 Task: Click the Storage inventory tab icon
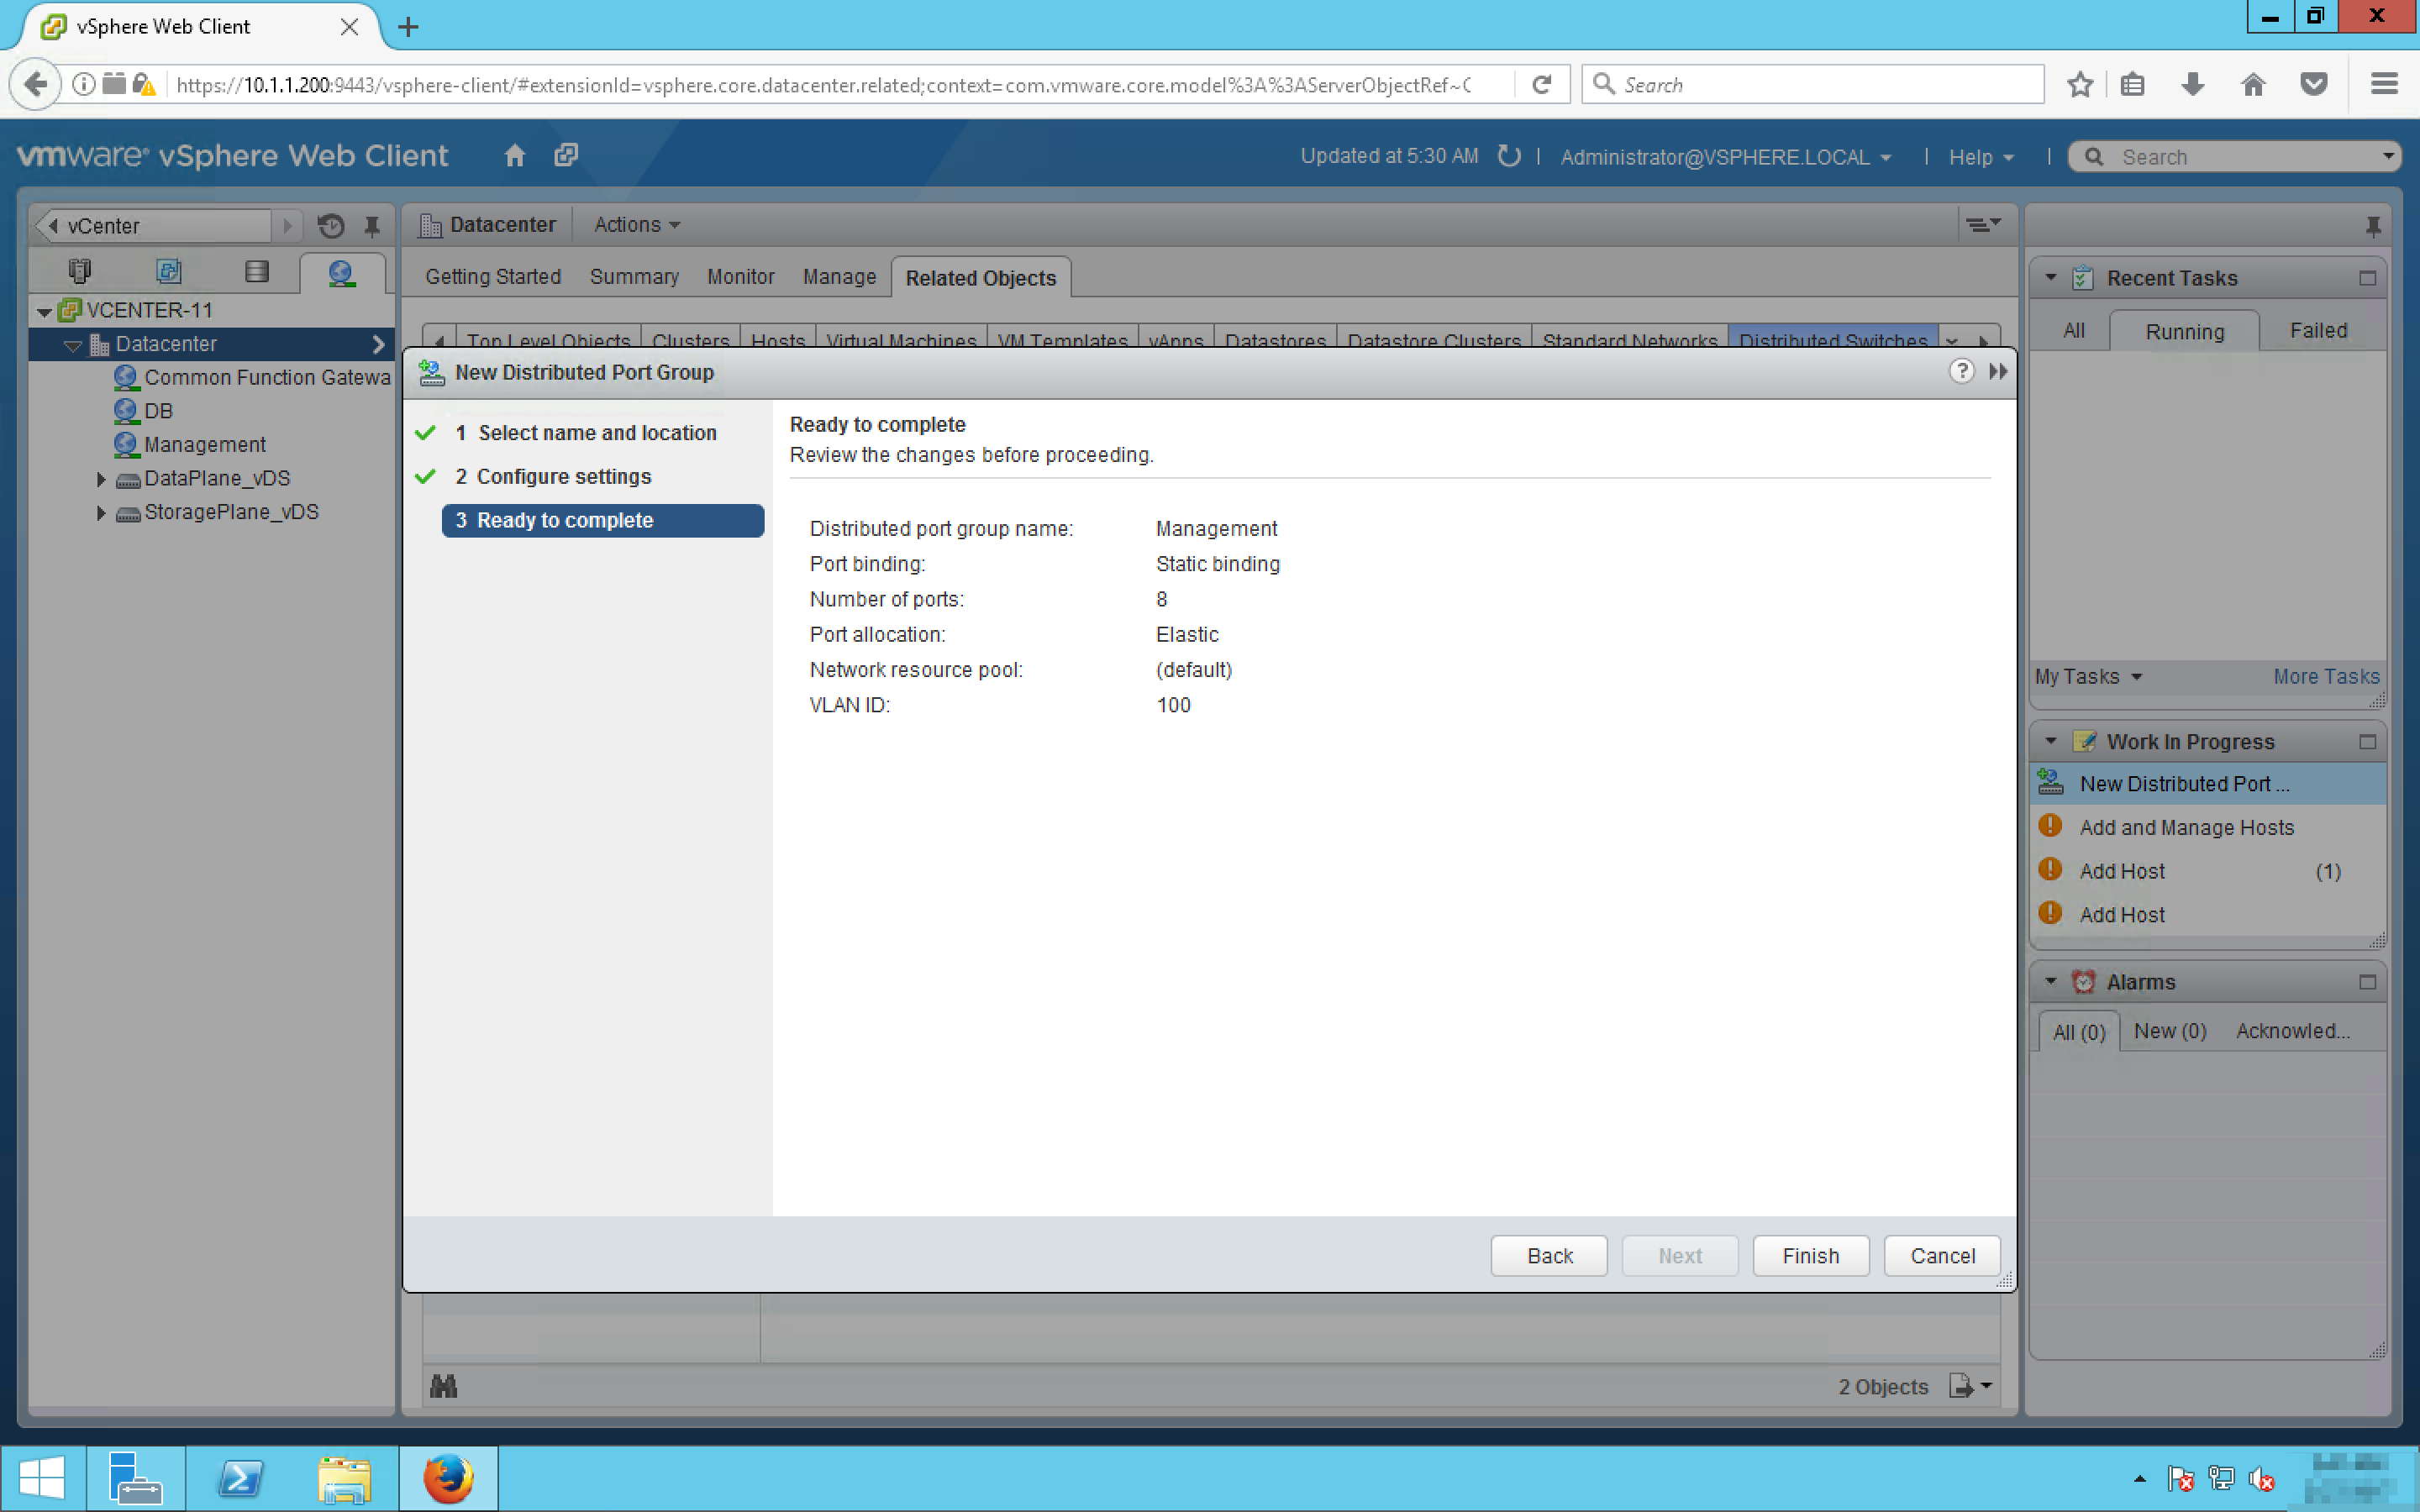pos(257,272)
